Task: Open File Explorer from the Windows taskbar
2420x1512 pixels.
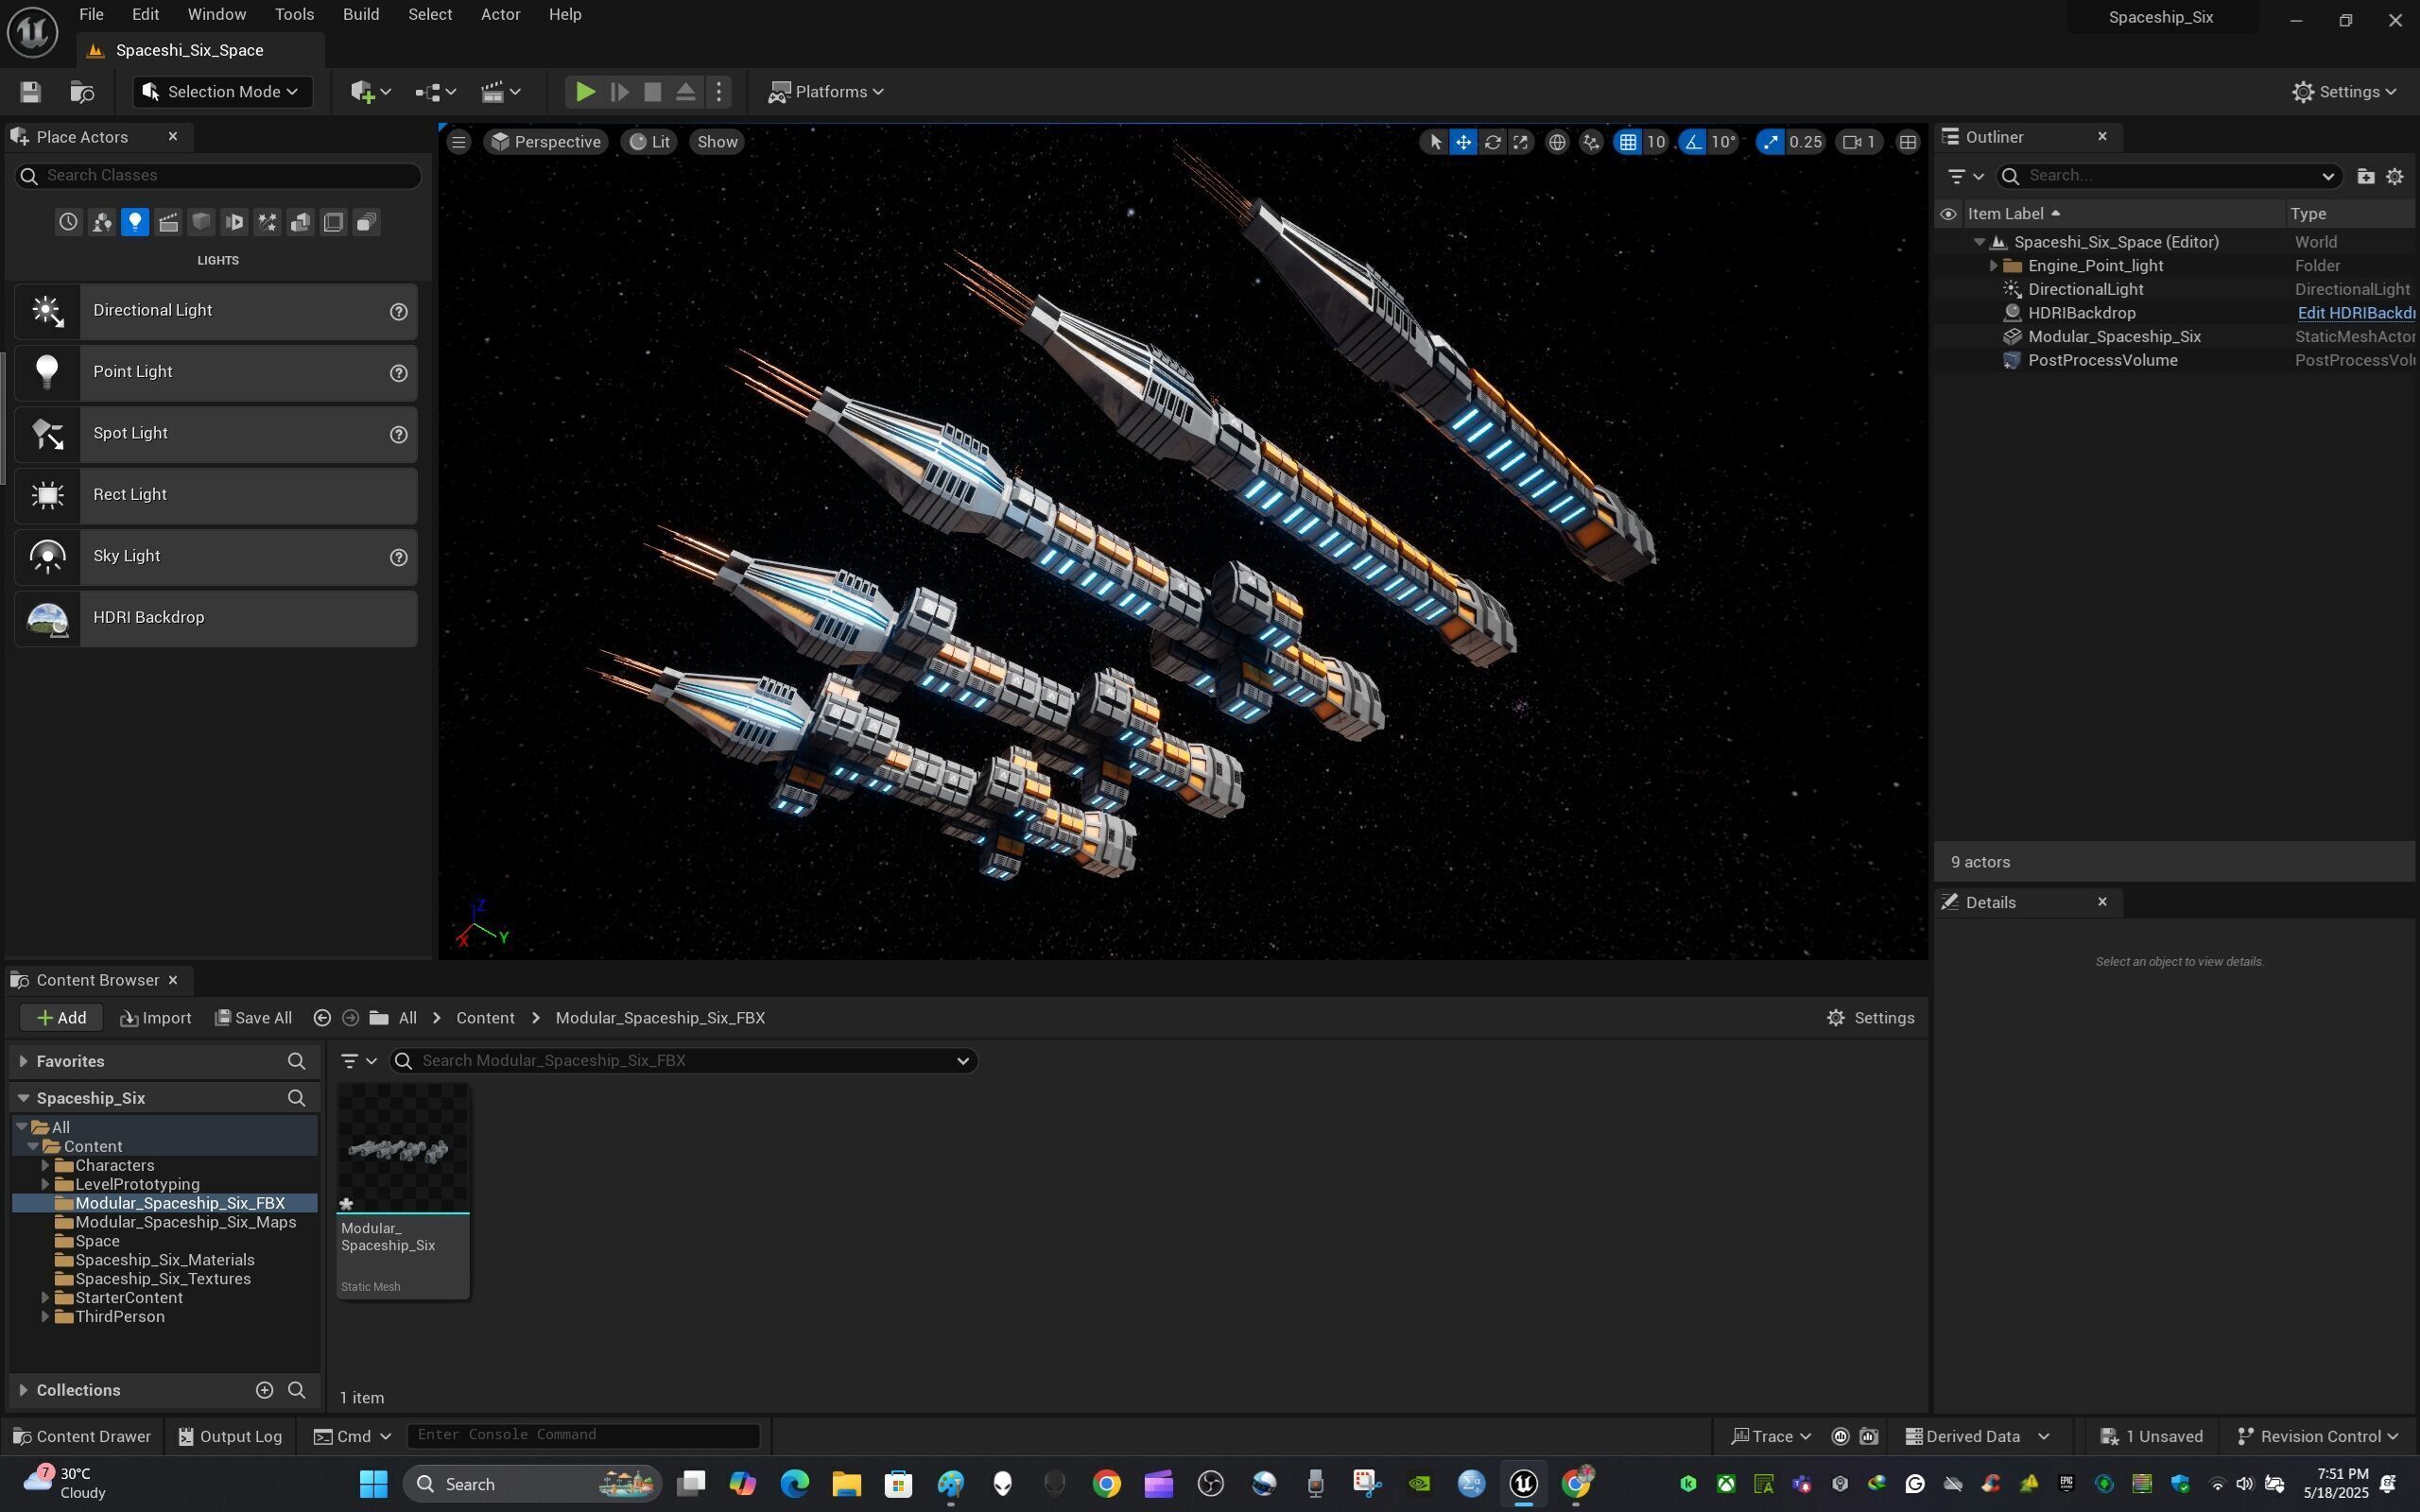Action: (x=846, y=1484)
